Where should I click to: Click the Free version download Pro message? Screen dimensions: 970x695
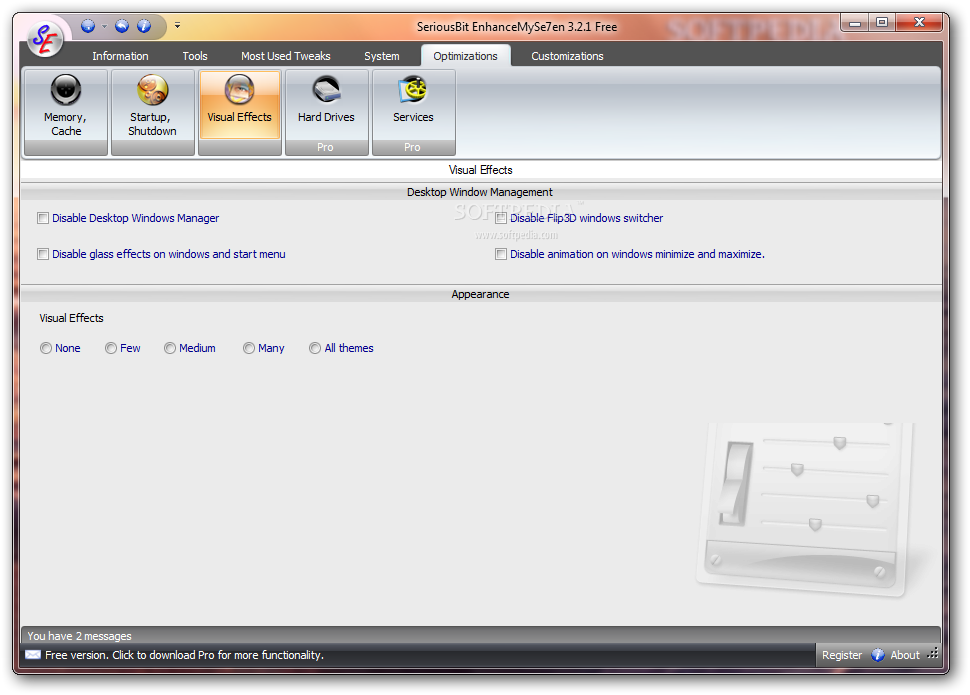(x=184, y=655)
